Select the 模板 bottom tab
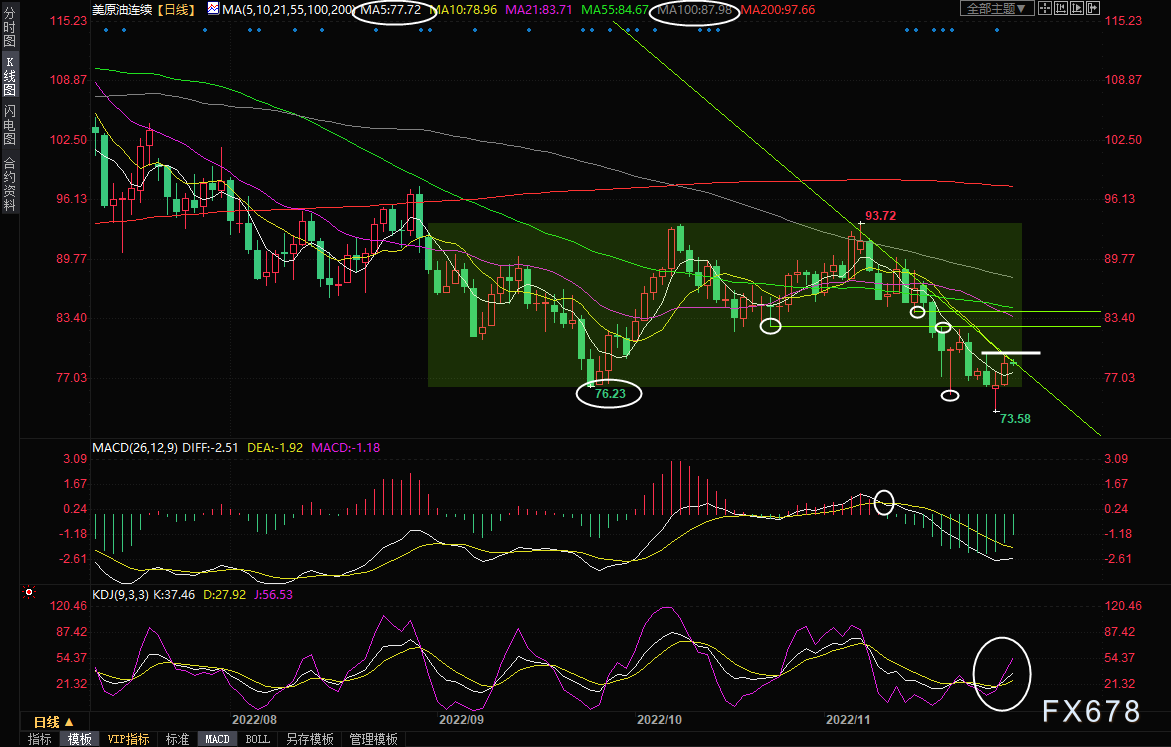This screenshot has height=747, width=1171. point(80,739)
